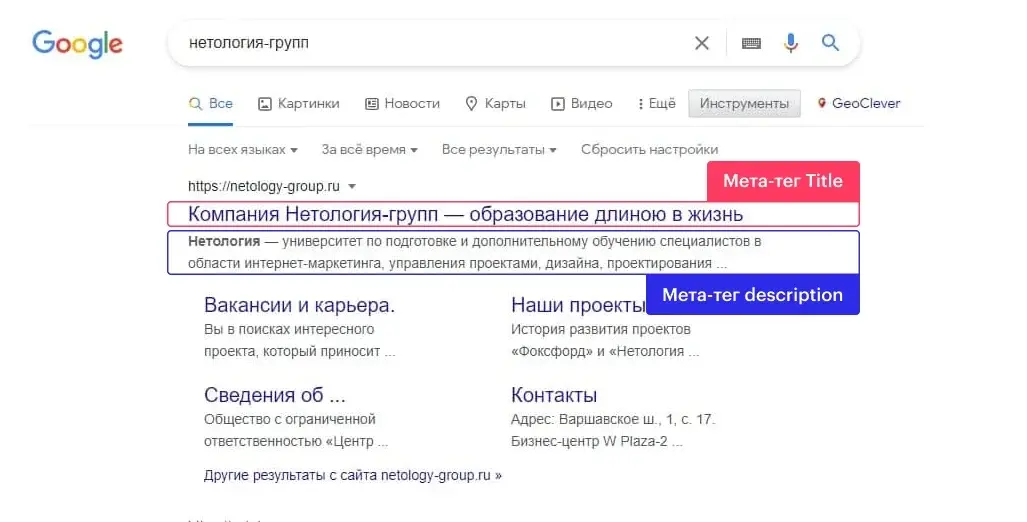The height and width of the screenshot is (522, 1027).
Task: Switch to the Картинки tab
Action: (x=299, y=103)
